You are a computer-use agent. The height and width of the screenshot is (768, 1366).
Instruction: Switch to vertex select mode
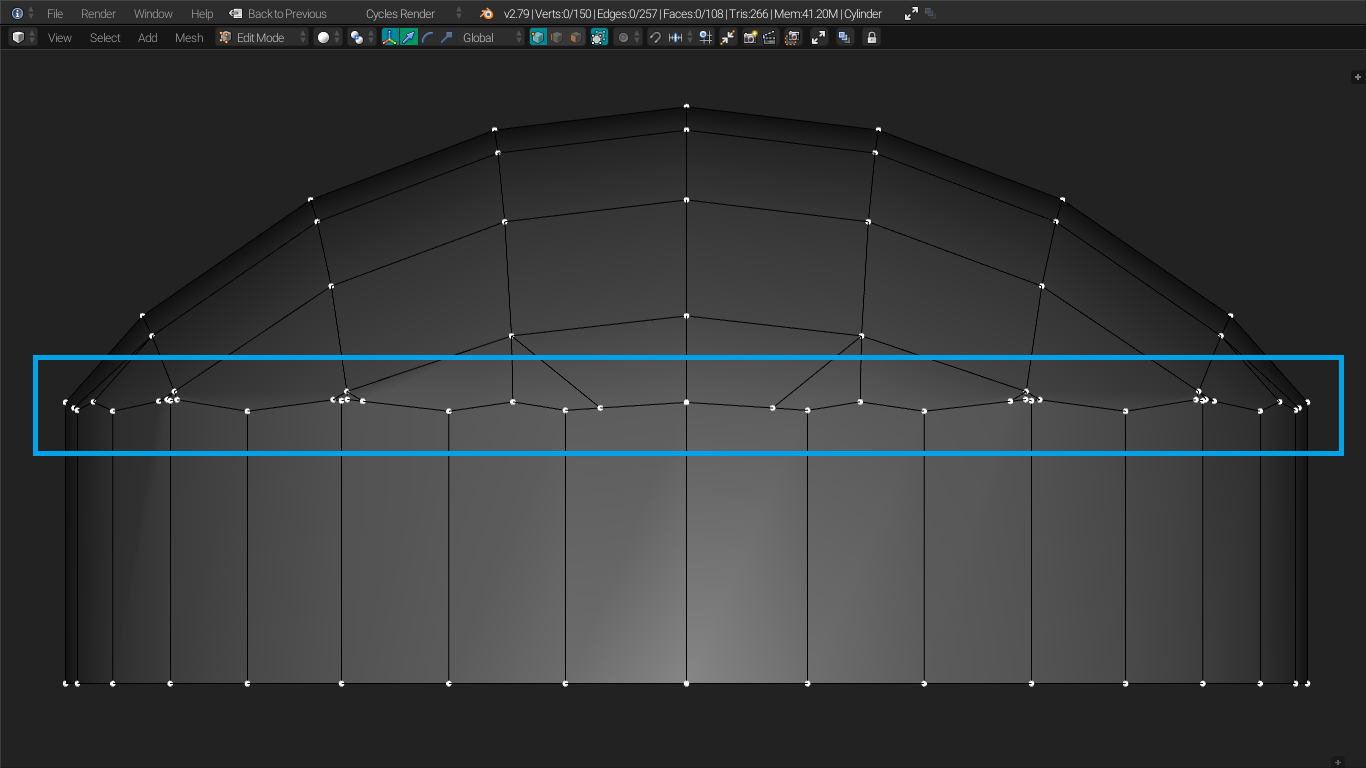tap(538, 37)
